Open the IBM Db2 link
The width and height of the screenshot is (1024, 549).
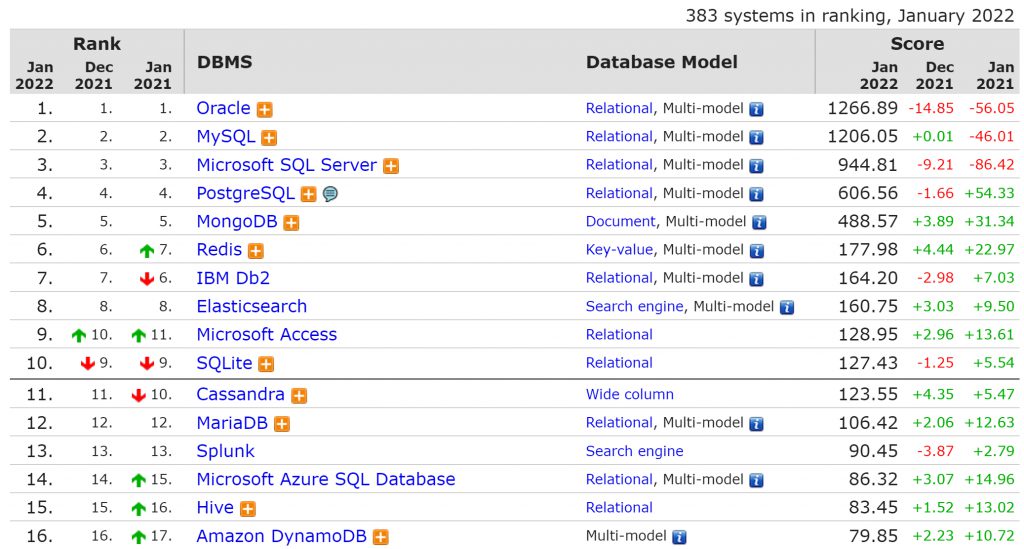233,278
